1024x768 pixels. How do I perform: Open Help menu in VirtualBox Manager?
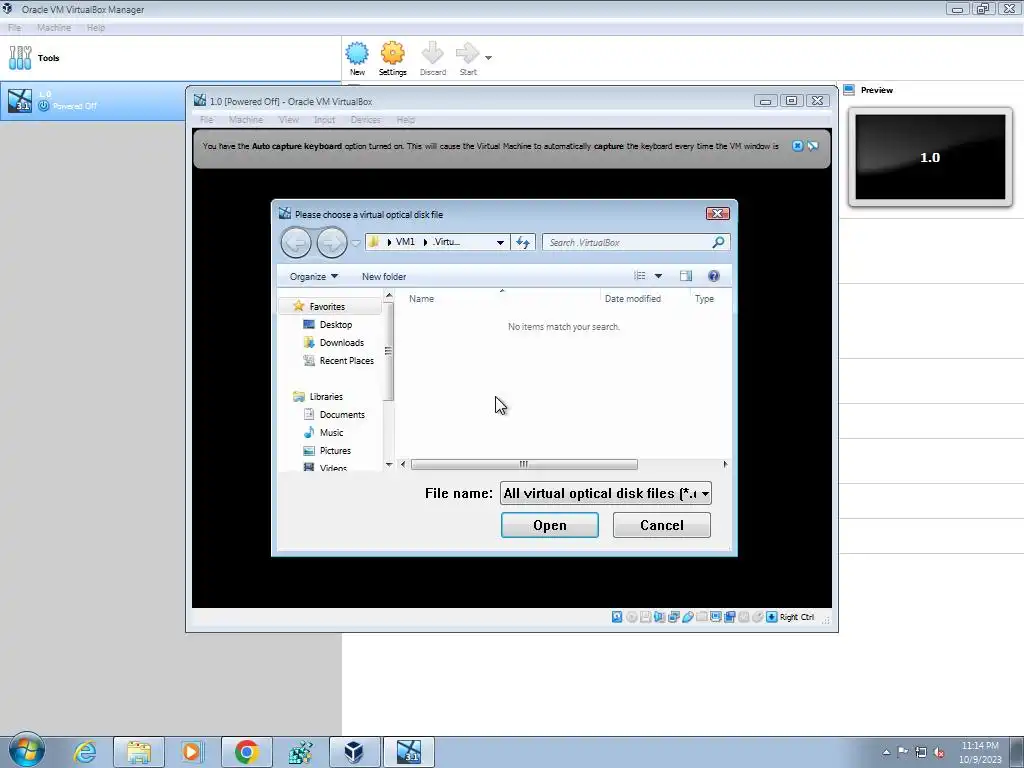95,27
